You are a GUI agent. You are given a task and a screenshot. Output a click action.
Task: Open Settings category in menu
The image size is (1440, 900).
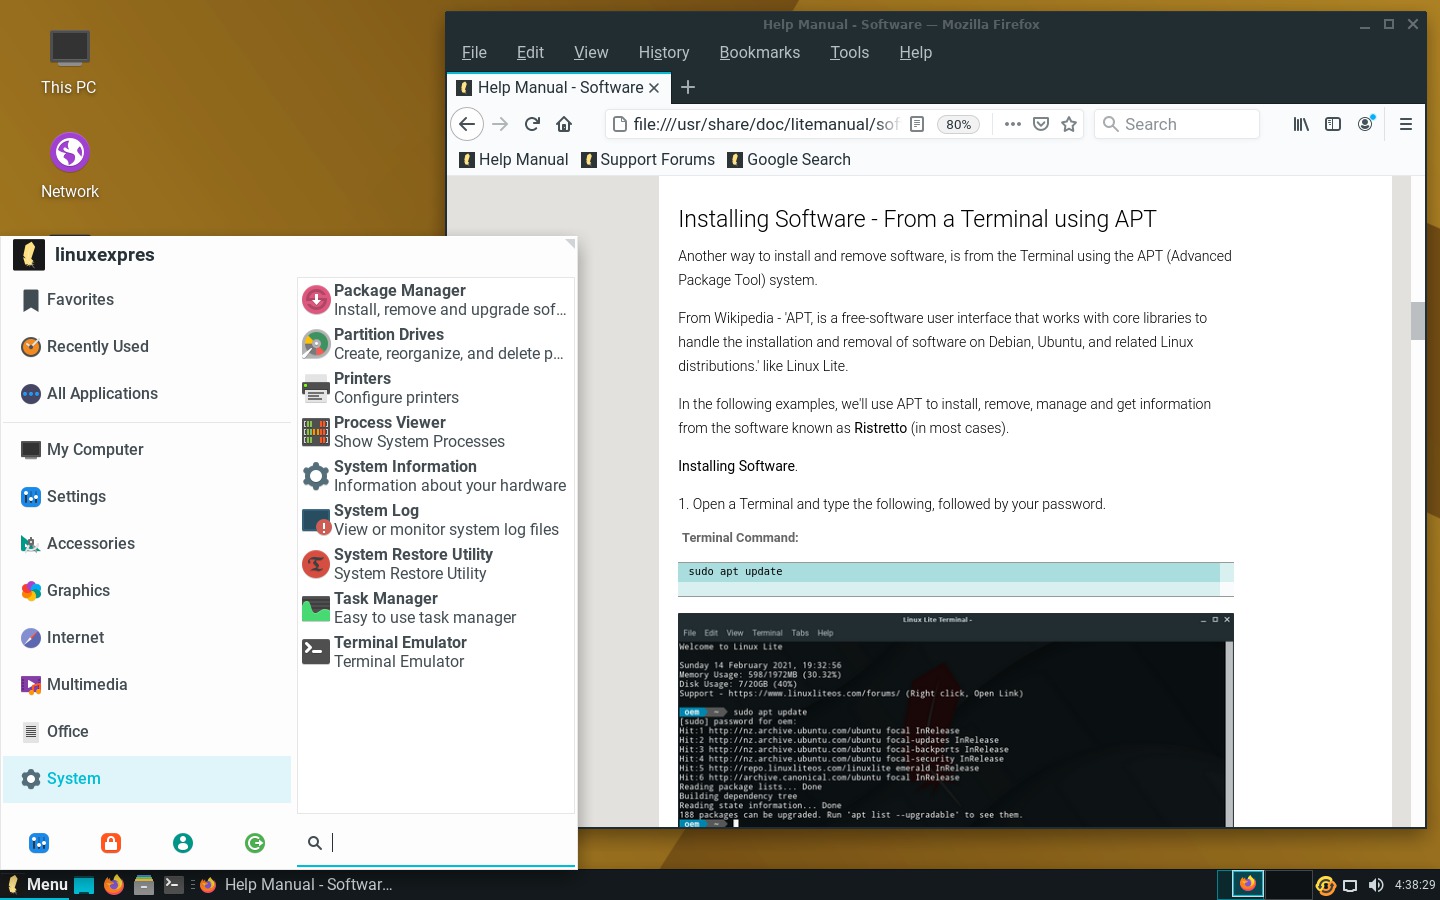point(147,496)
